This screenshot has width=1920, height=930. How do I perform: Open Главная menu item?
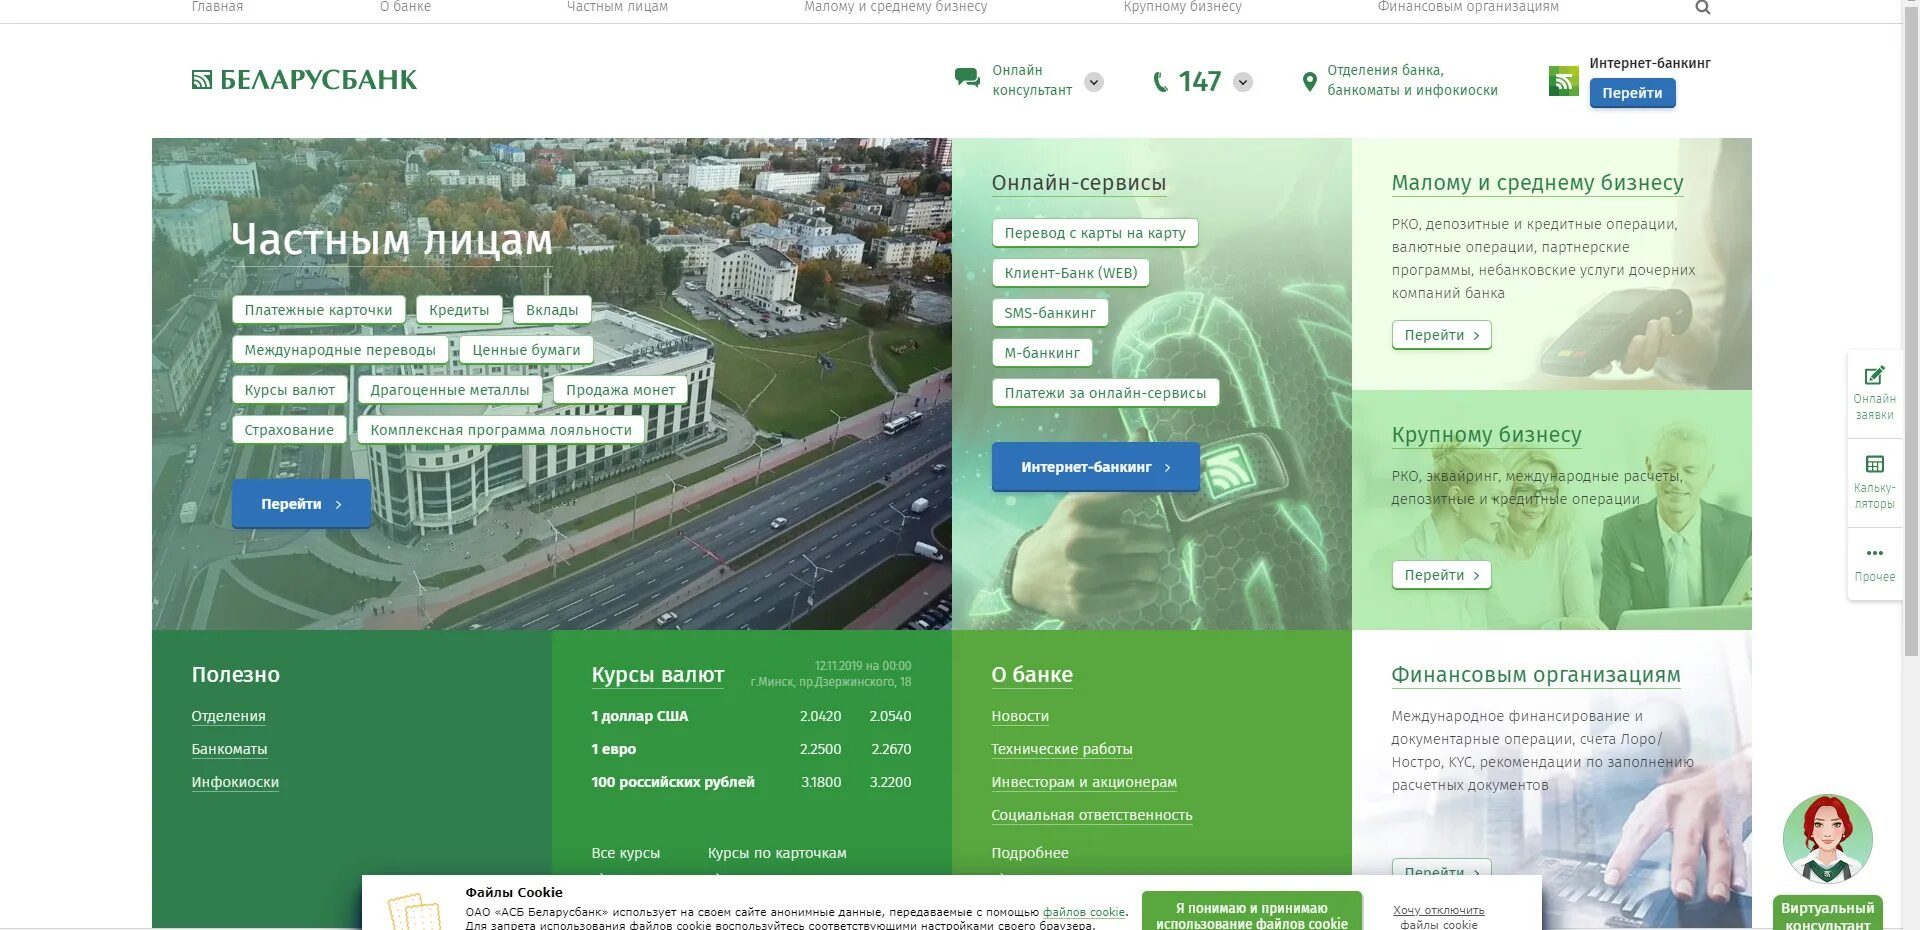[217, 7]
